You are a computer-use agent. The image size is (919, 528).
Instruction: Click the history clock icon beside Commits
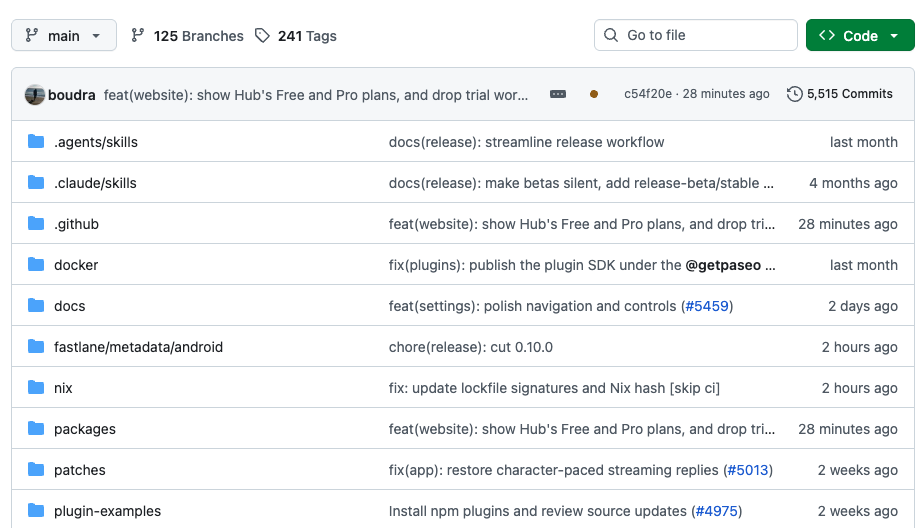pyautogui.click(x=794, y=94)
